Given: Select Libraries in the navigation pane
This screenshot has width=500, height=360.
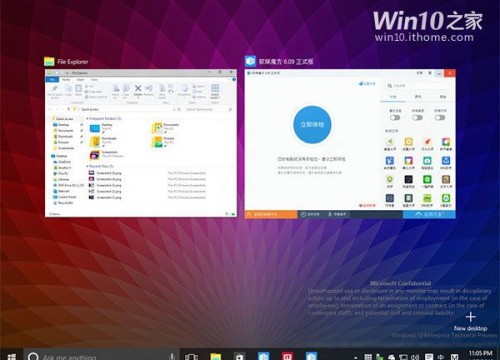Looking at the screenshot, I should click(x=61, y=179).
